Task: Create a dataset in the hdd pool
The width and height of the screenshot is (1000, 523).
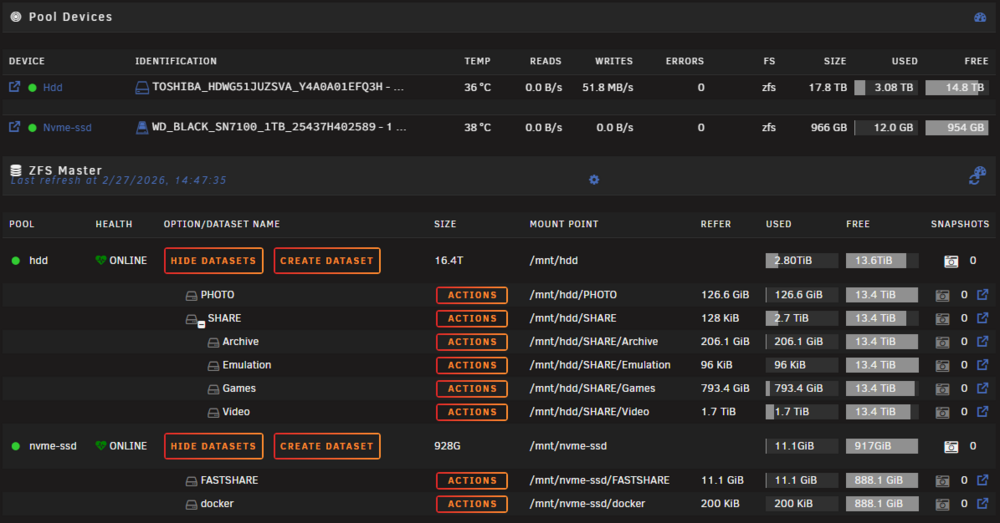Action: tap(327, 261)
